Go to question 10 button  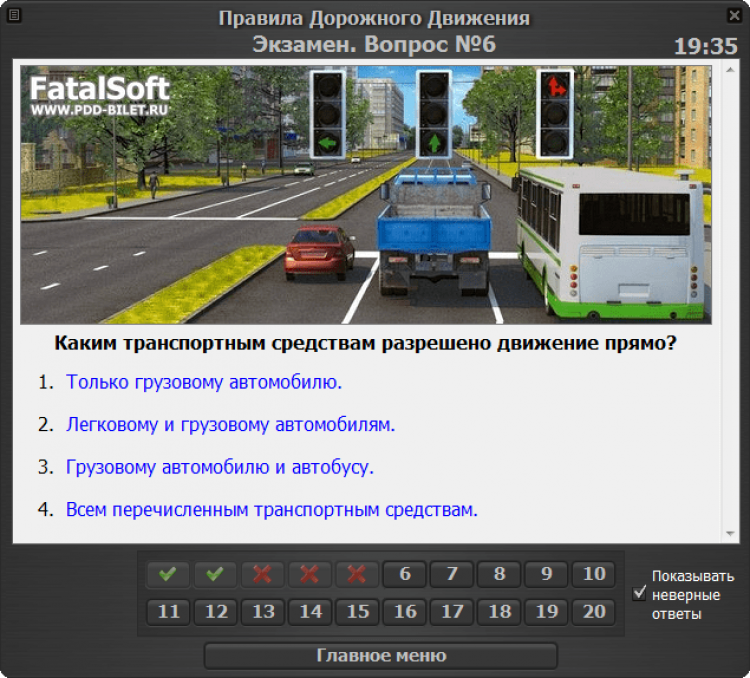594,574
